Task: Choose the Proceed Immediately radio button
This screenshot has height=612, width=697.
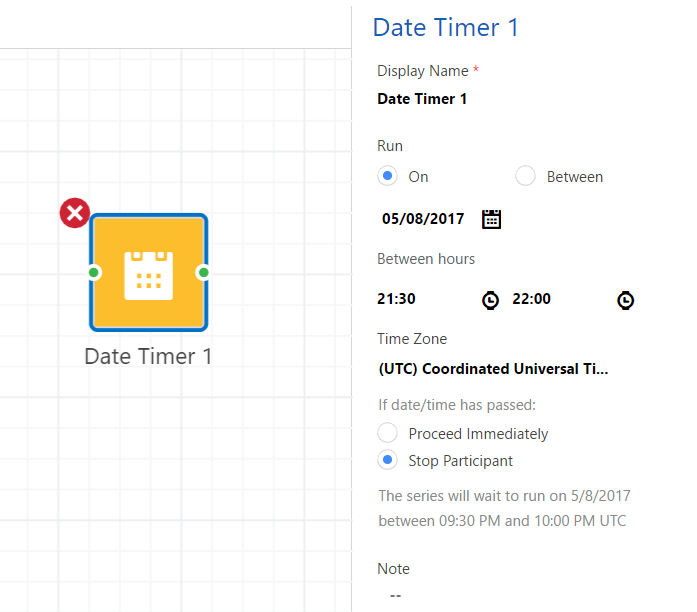Action: (x=387, y=434)
